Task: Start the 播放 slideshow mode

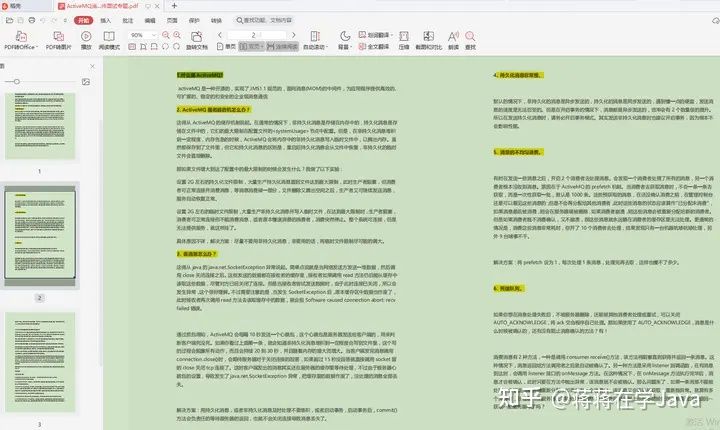Action: tap(86, 40)
